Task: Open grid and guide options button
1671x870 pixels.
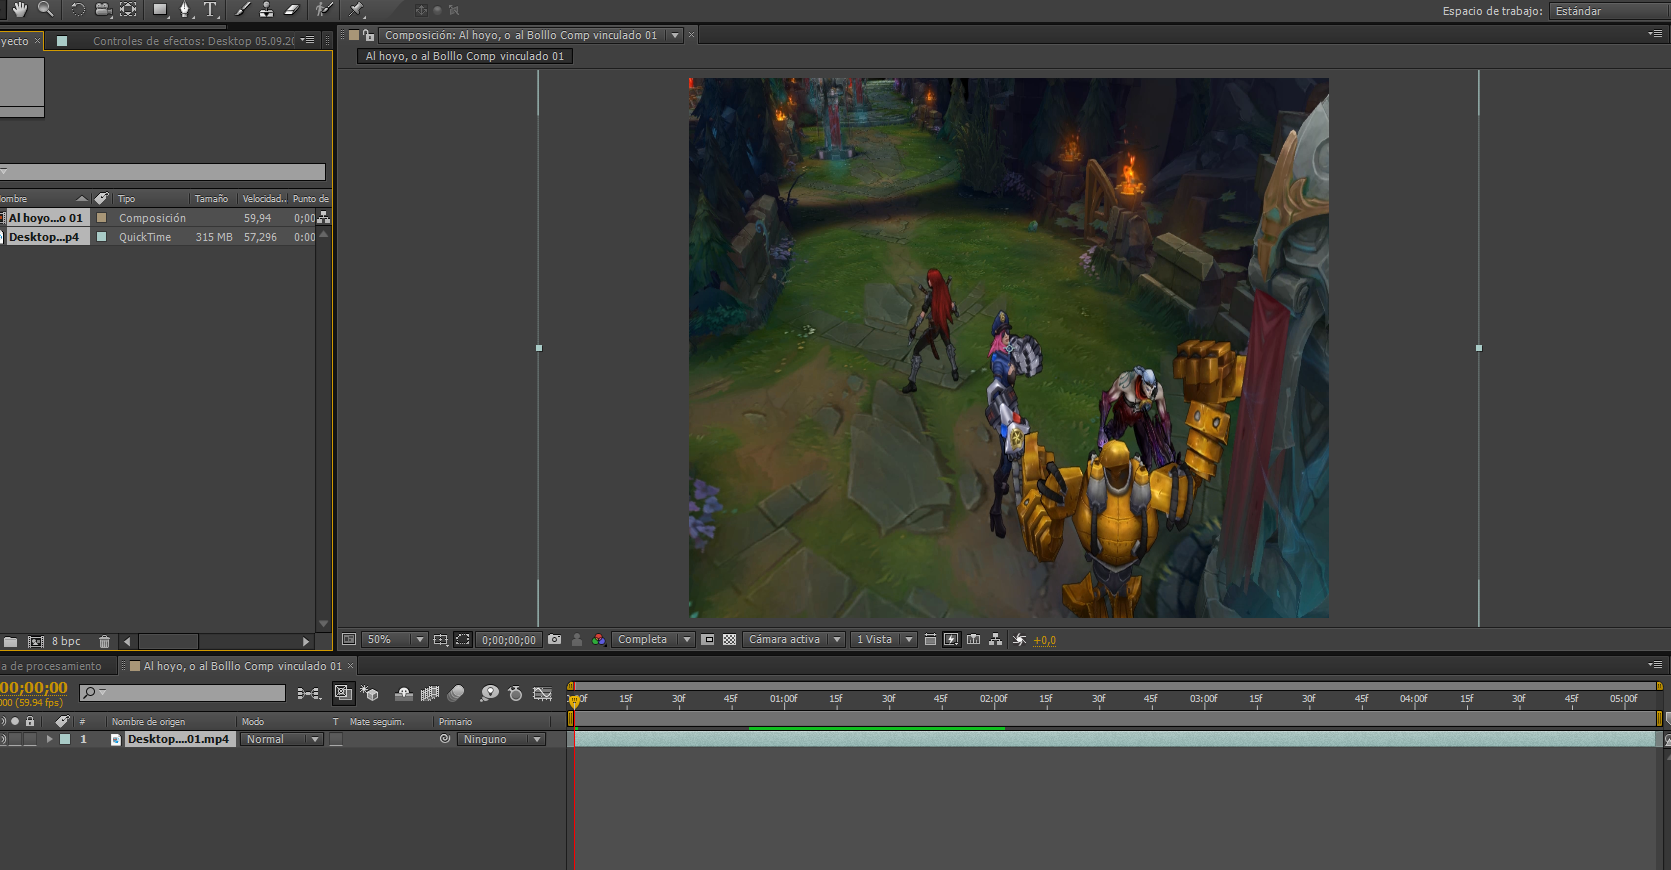Action: coord(441,640)
